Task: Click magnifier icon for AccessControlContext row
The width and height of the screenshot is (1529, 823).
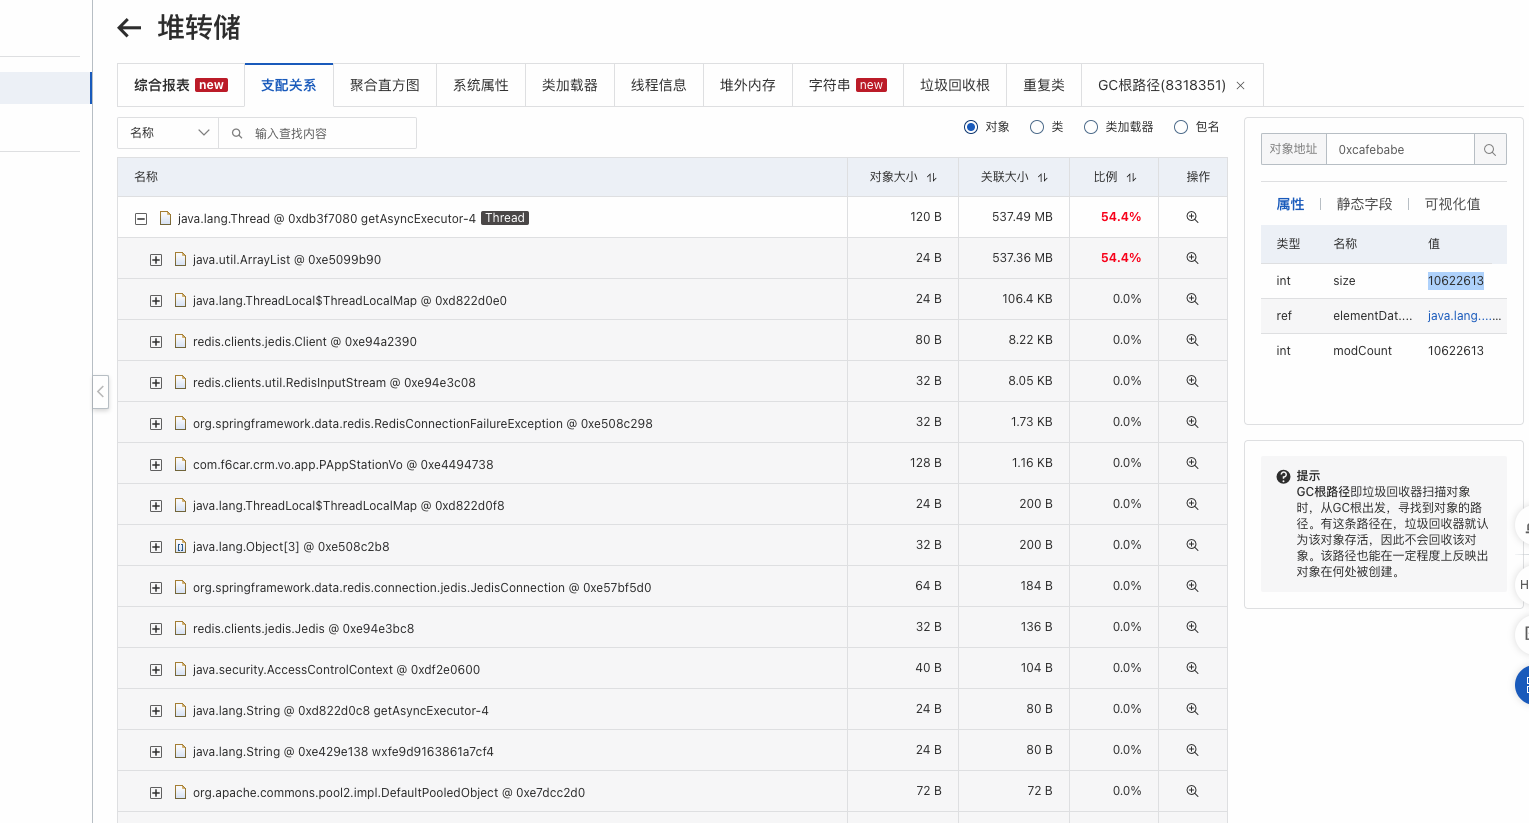Action: tap(1192, 668)
